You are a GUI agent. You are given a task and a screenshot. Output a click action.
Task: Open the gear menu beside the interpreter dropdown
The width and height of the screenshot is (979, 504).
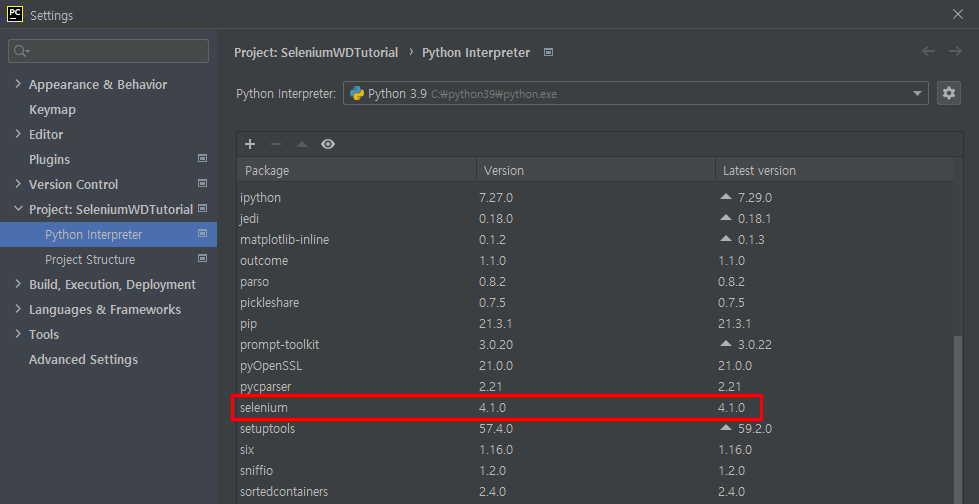pos(949,94)
